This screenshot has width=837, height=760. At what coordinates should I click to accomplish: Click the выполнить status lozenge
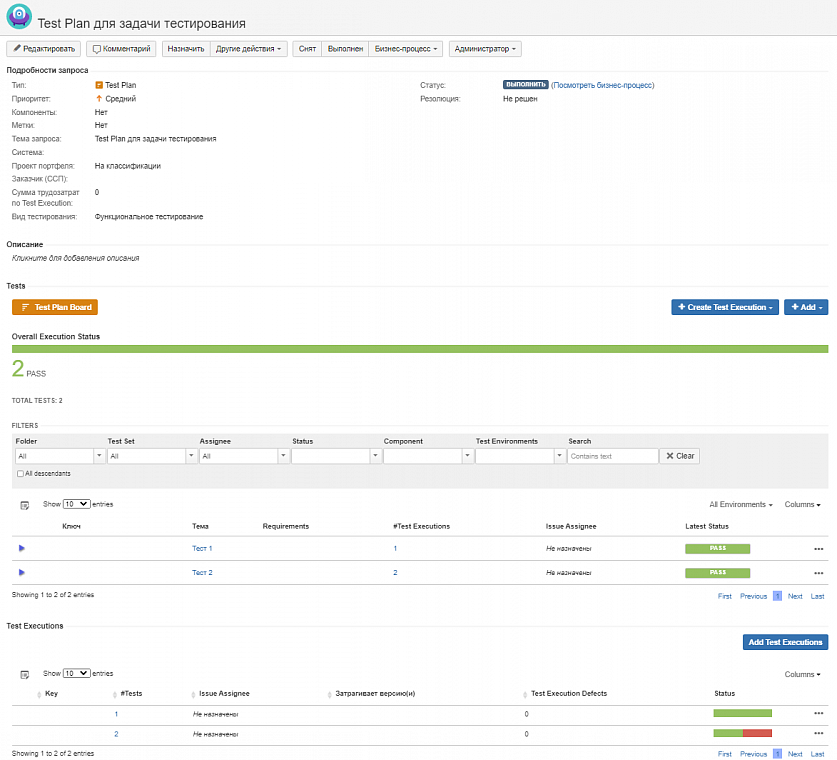pyautogui.click(x=525, y=85)
